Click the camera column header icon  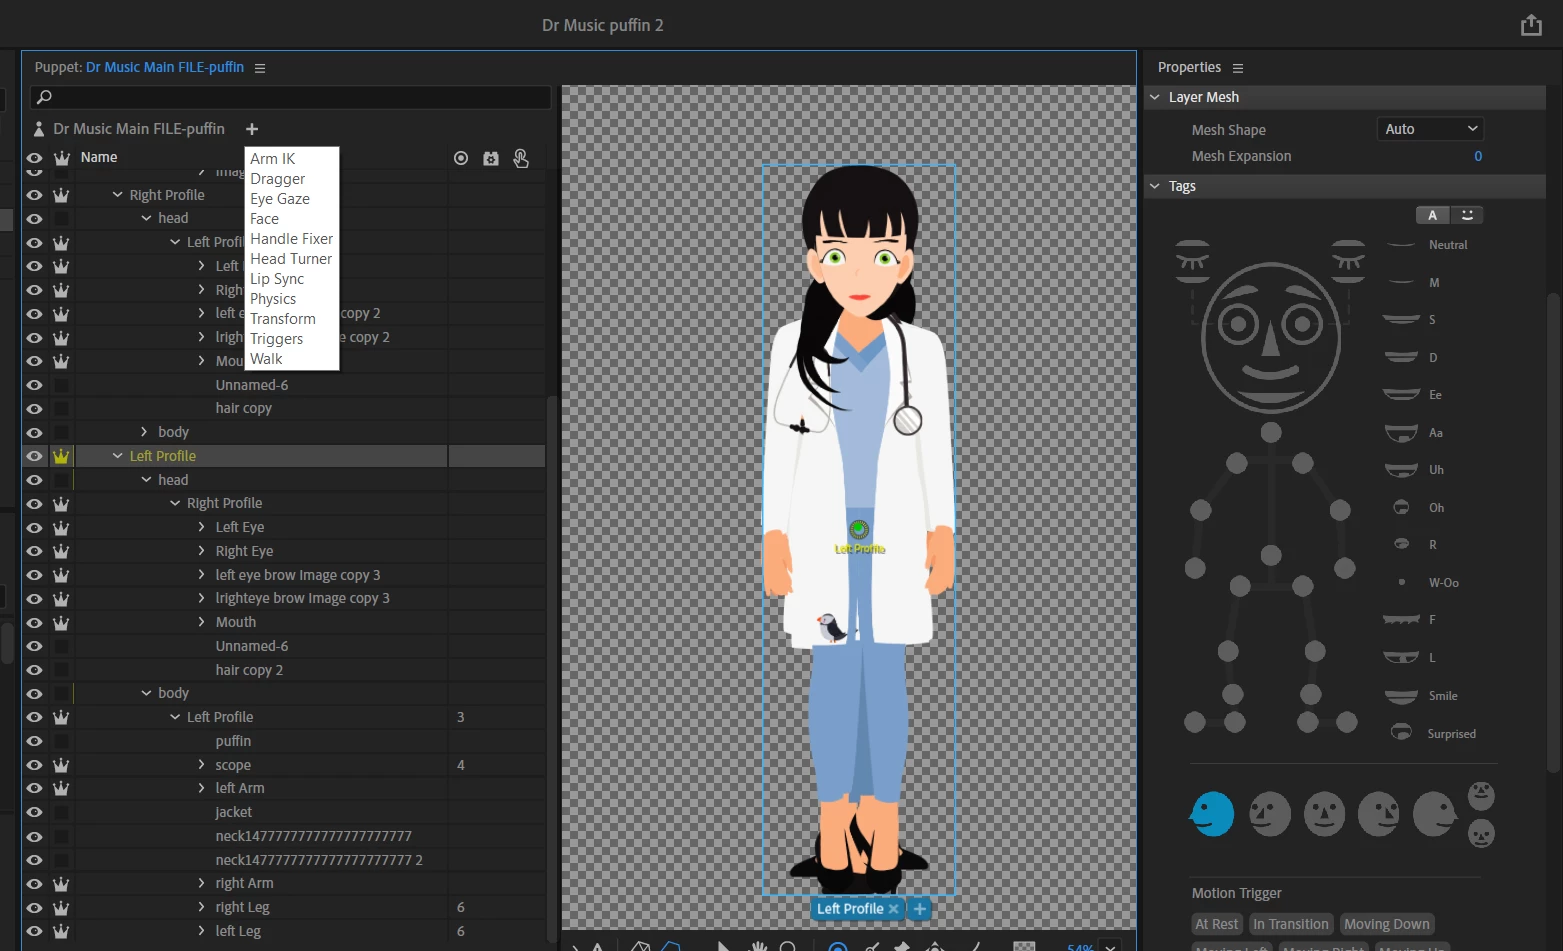[x=491, y=158]
